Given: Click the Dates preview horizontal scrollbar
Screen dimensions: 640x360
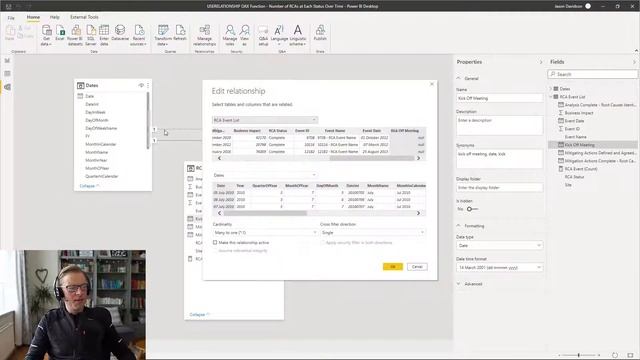Looking at the screenshot, I should coord(265,213).
